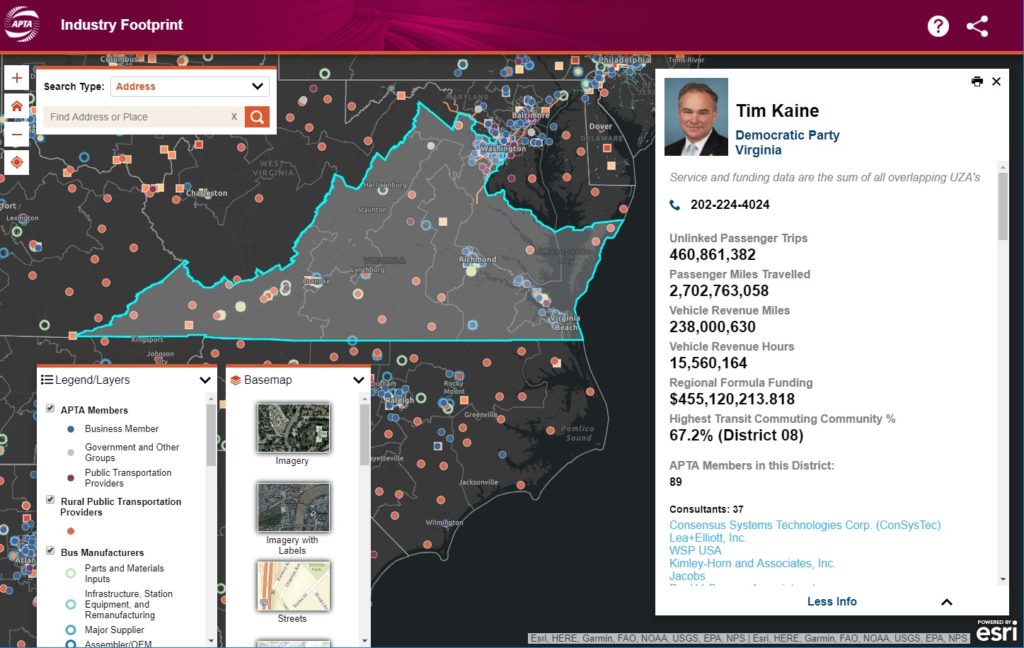This screenshot has height=648, width=1024.
Task: Click the APTA logo
Action: coord(22,24)
